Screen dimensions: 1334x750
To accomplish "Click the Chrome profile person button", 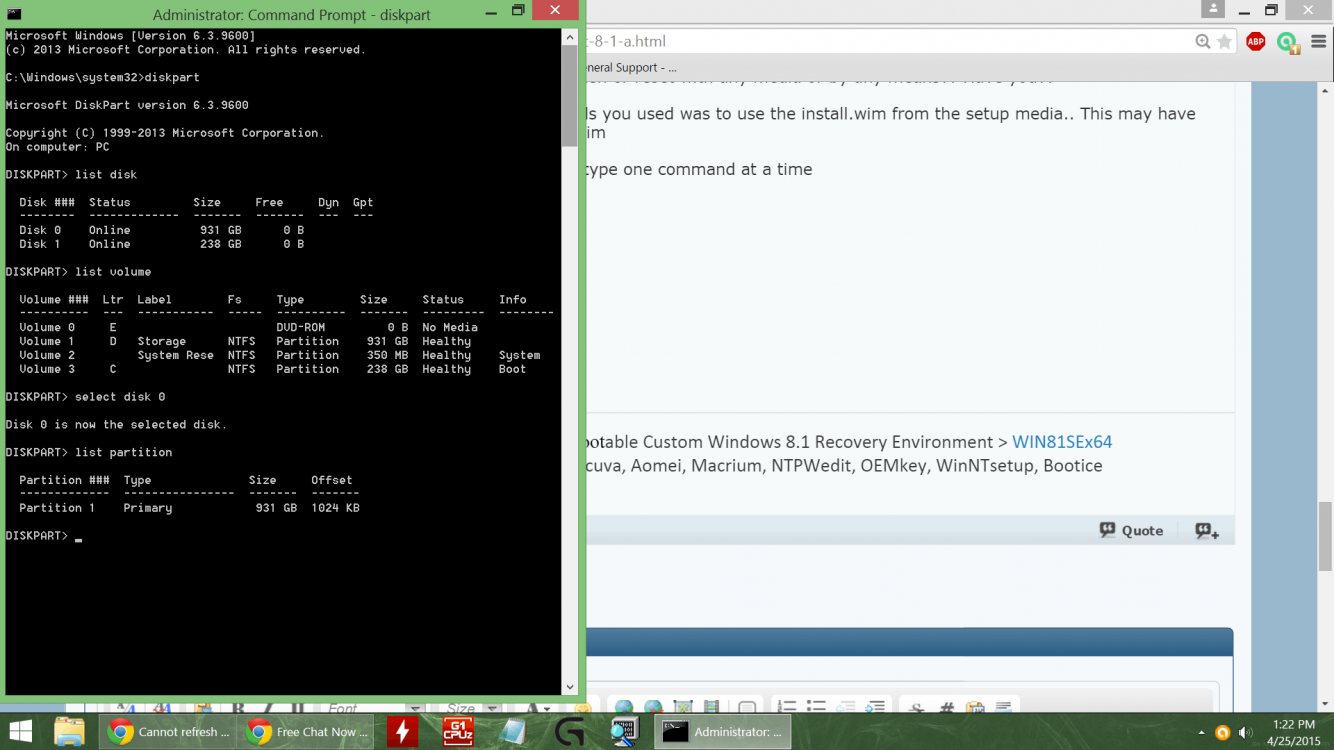I will pyautogui.click(x=1213, y=9).
